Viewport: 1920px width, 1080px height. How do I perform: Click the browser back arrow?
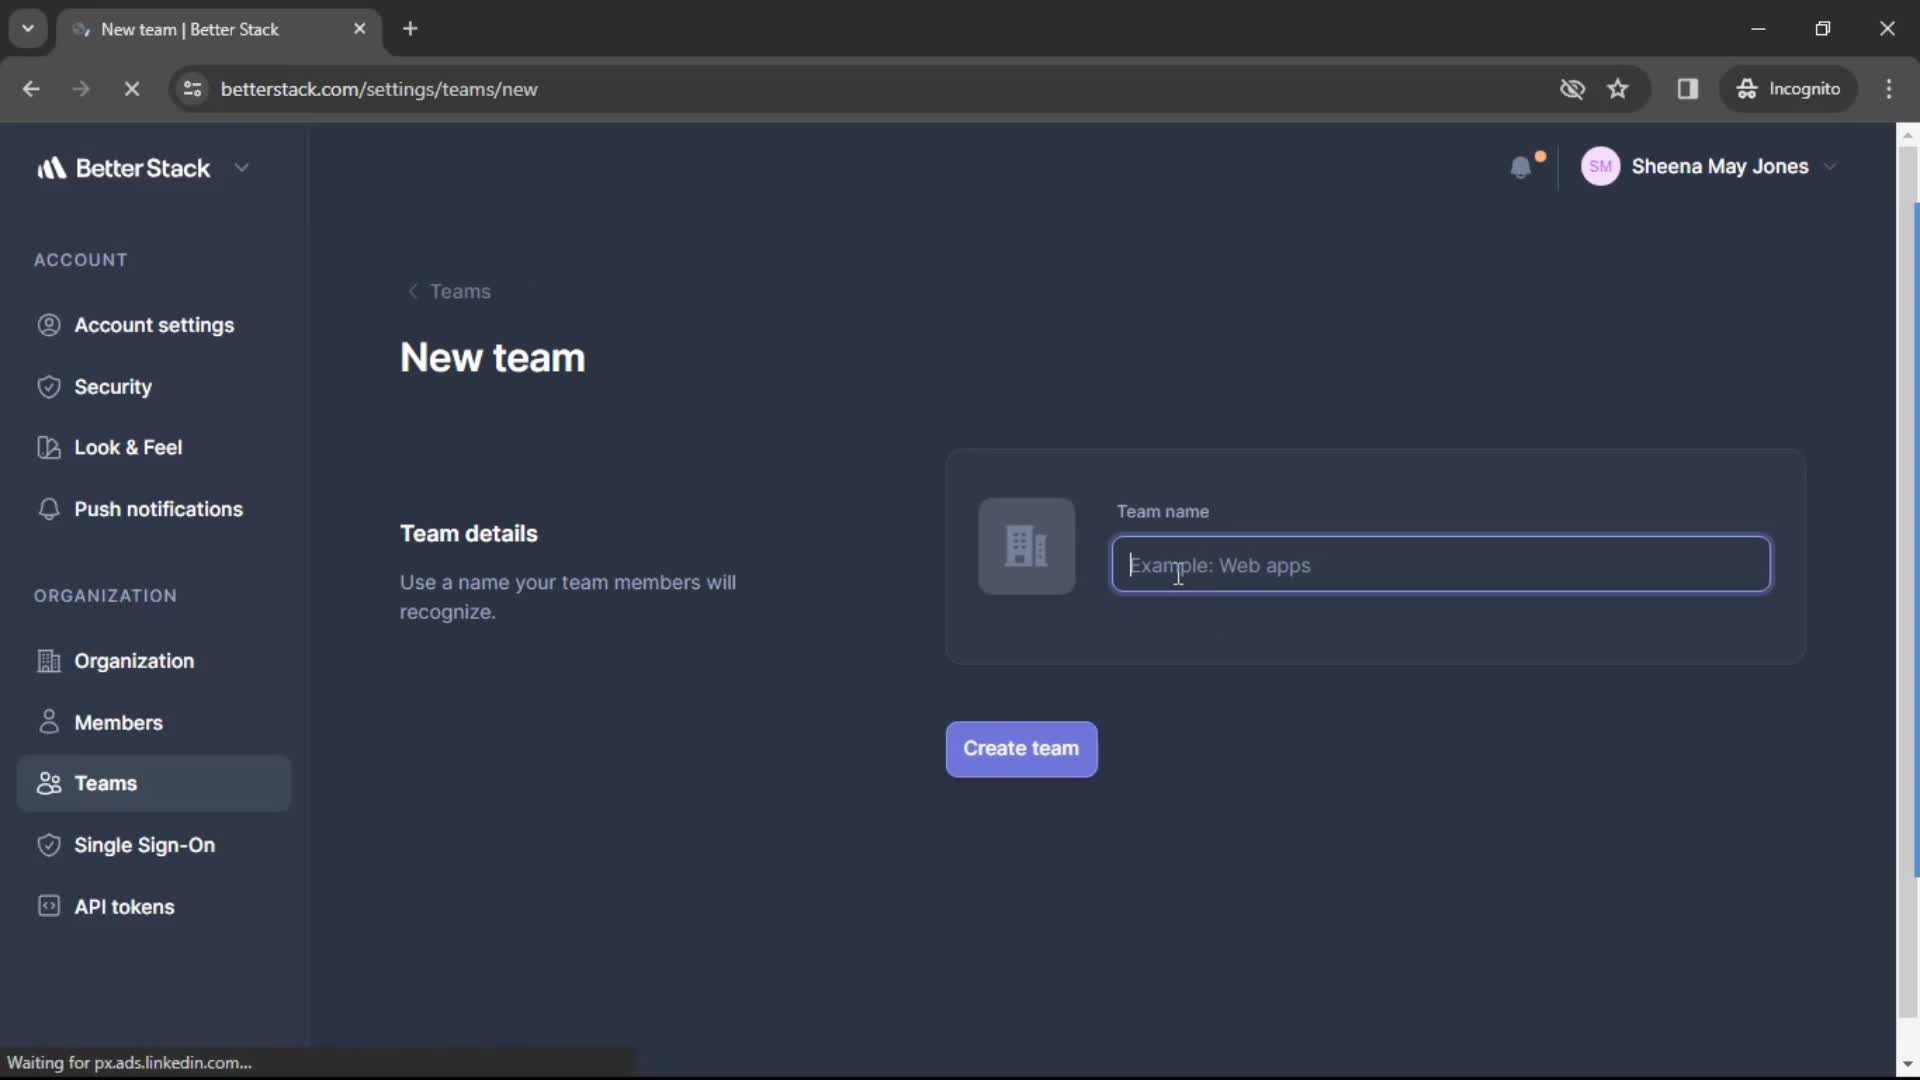click(x=31, y=89)
